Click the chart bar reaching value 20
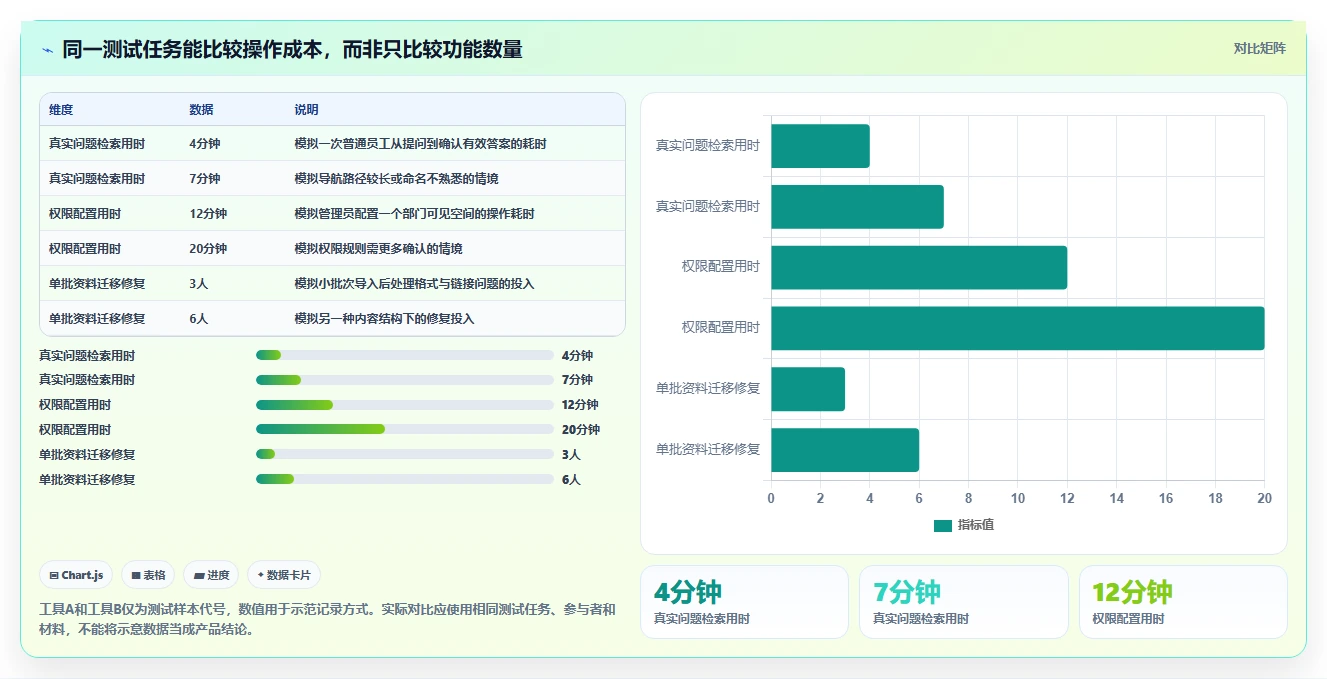 (1017, 328)
